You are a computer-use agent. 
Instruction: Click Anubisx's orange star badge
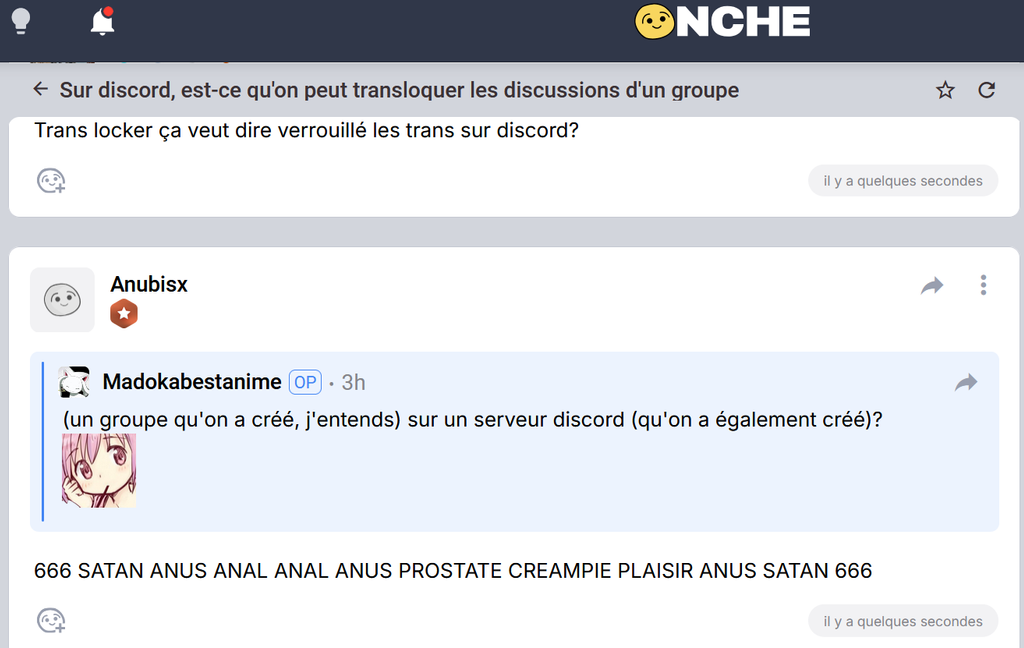click(124, 314)
